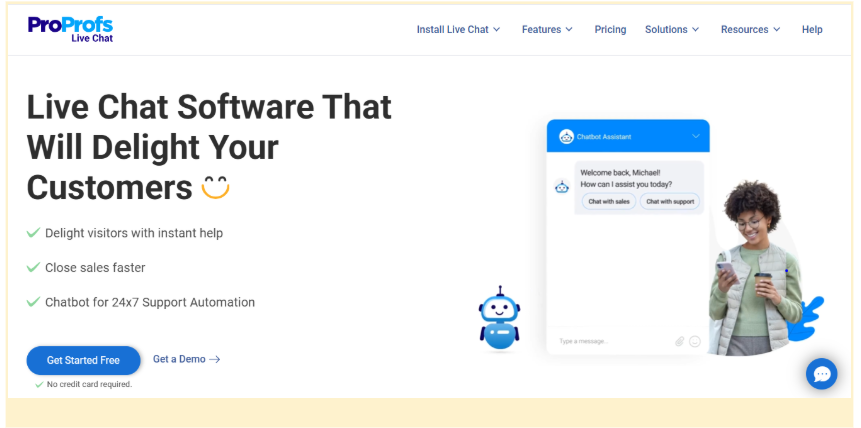Viewport: 861px width, 428px height.
Task: Click 'Welcome back, Michael!' message
Action: click(x=620, y=173)
